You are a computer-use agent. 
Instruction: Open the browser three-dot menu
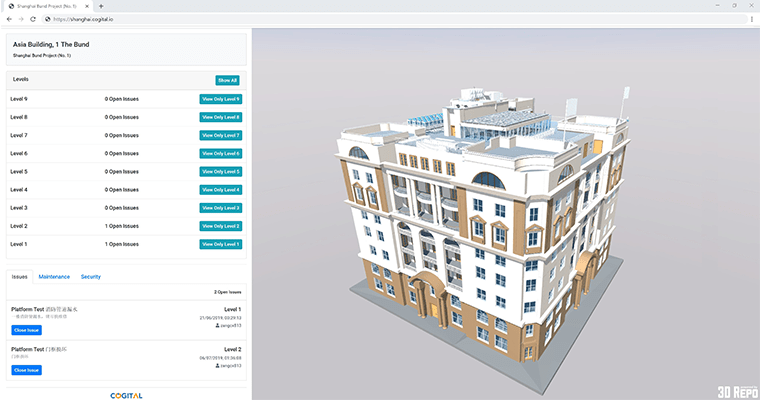(752, 19)
